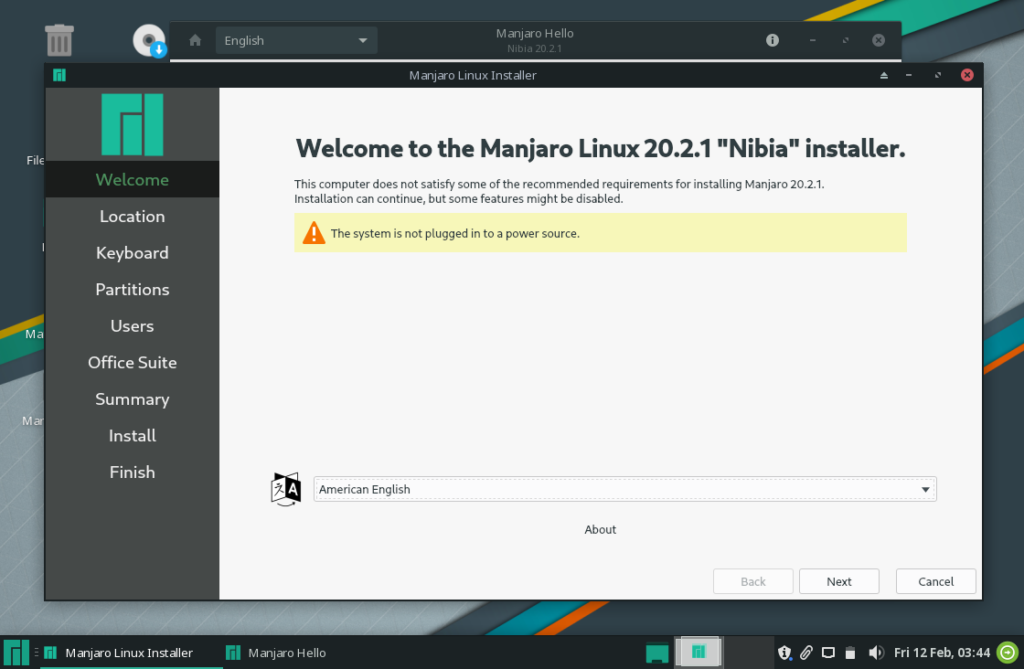Close the Manjaro Linux Installer window
The height and width of the screenshot is (669, 1024).
[967, 75]
